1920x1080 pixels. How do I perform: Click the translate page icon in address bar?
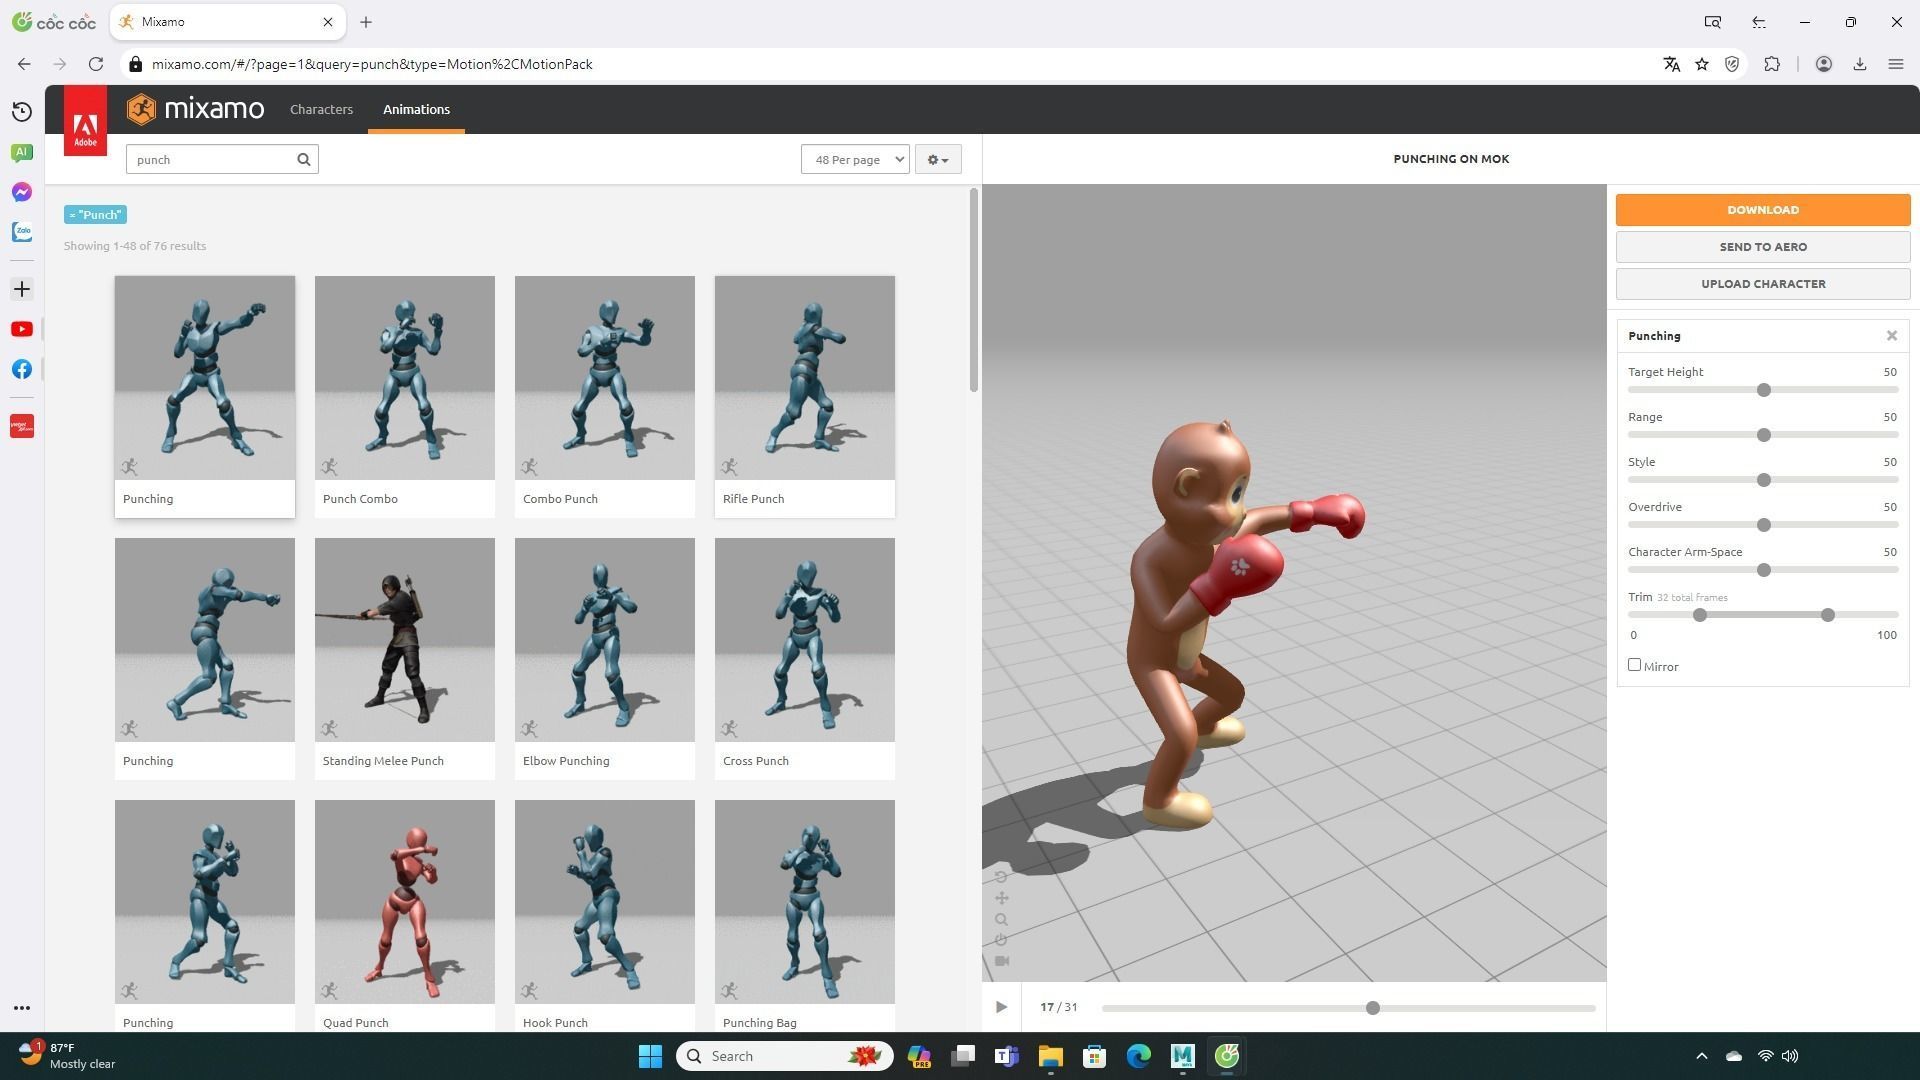(x=1671, y=64)
